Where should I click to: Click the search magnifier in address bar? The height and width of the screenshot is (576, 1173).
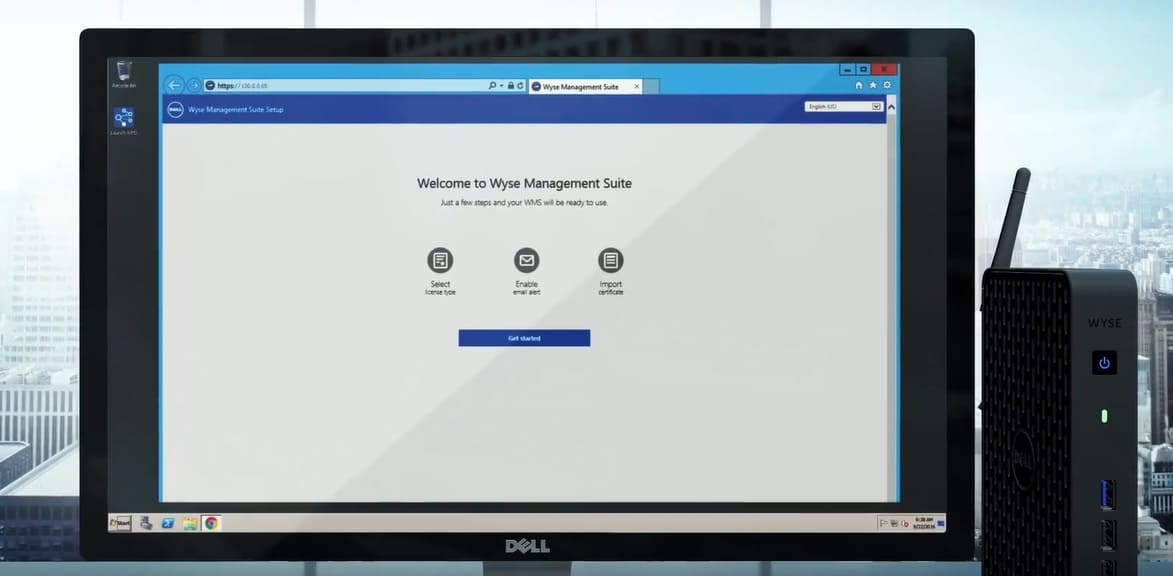tap(492, 86)
